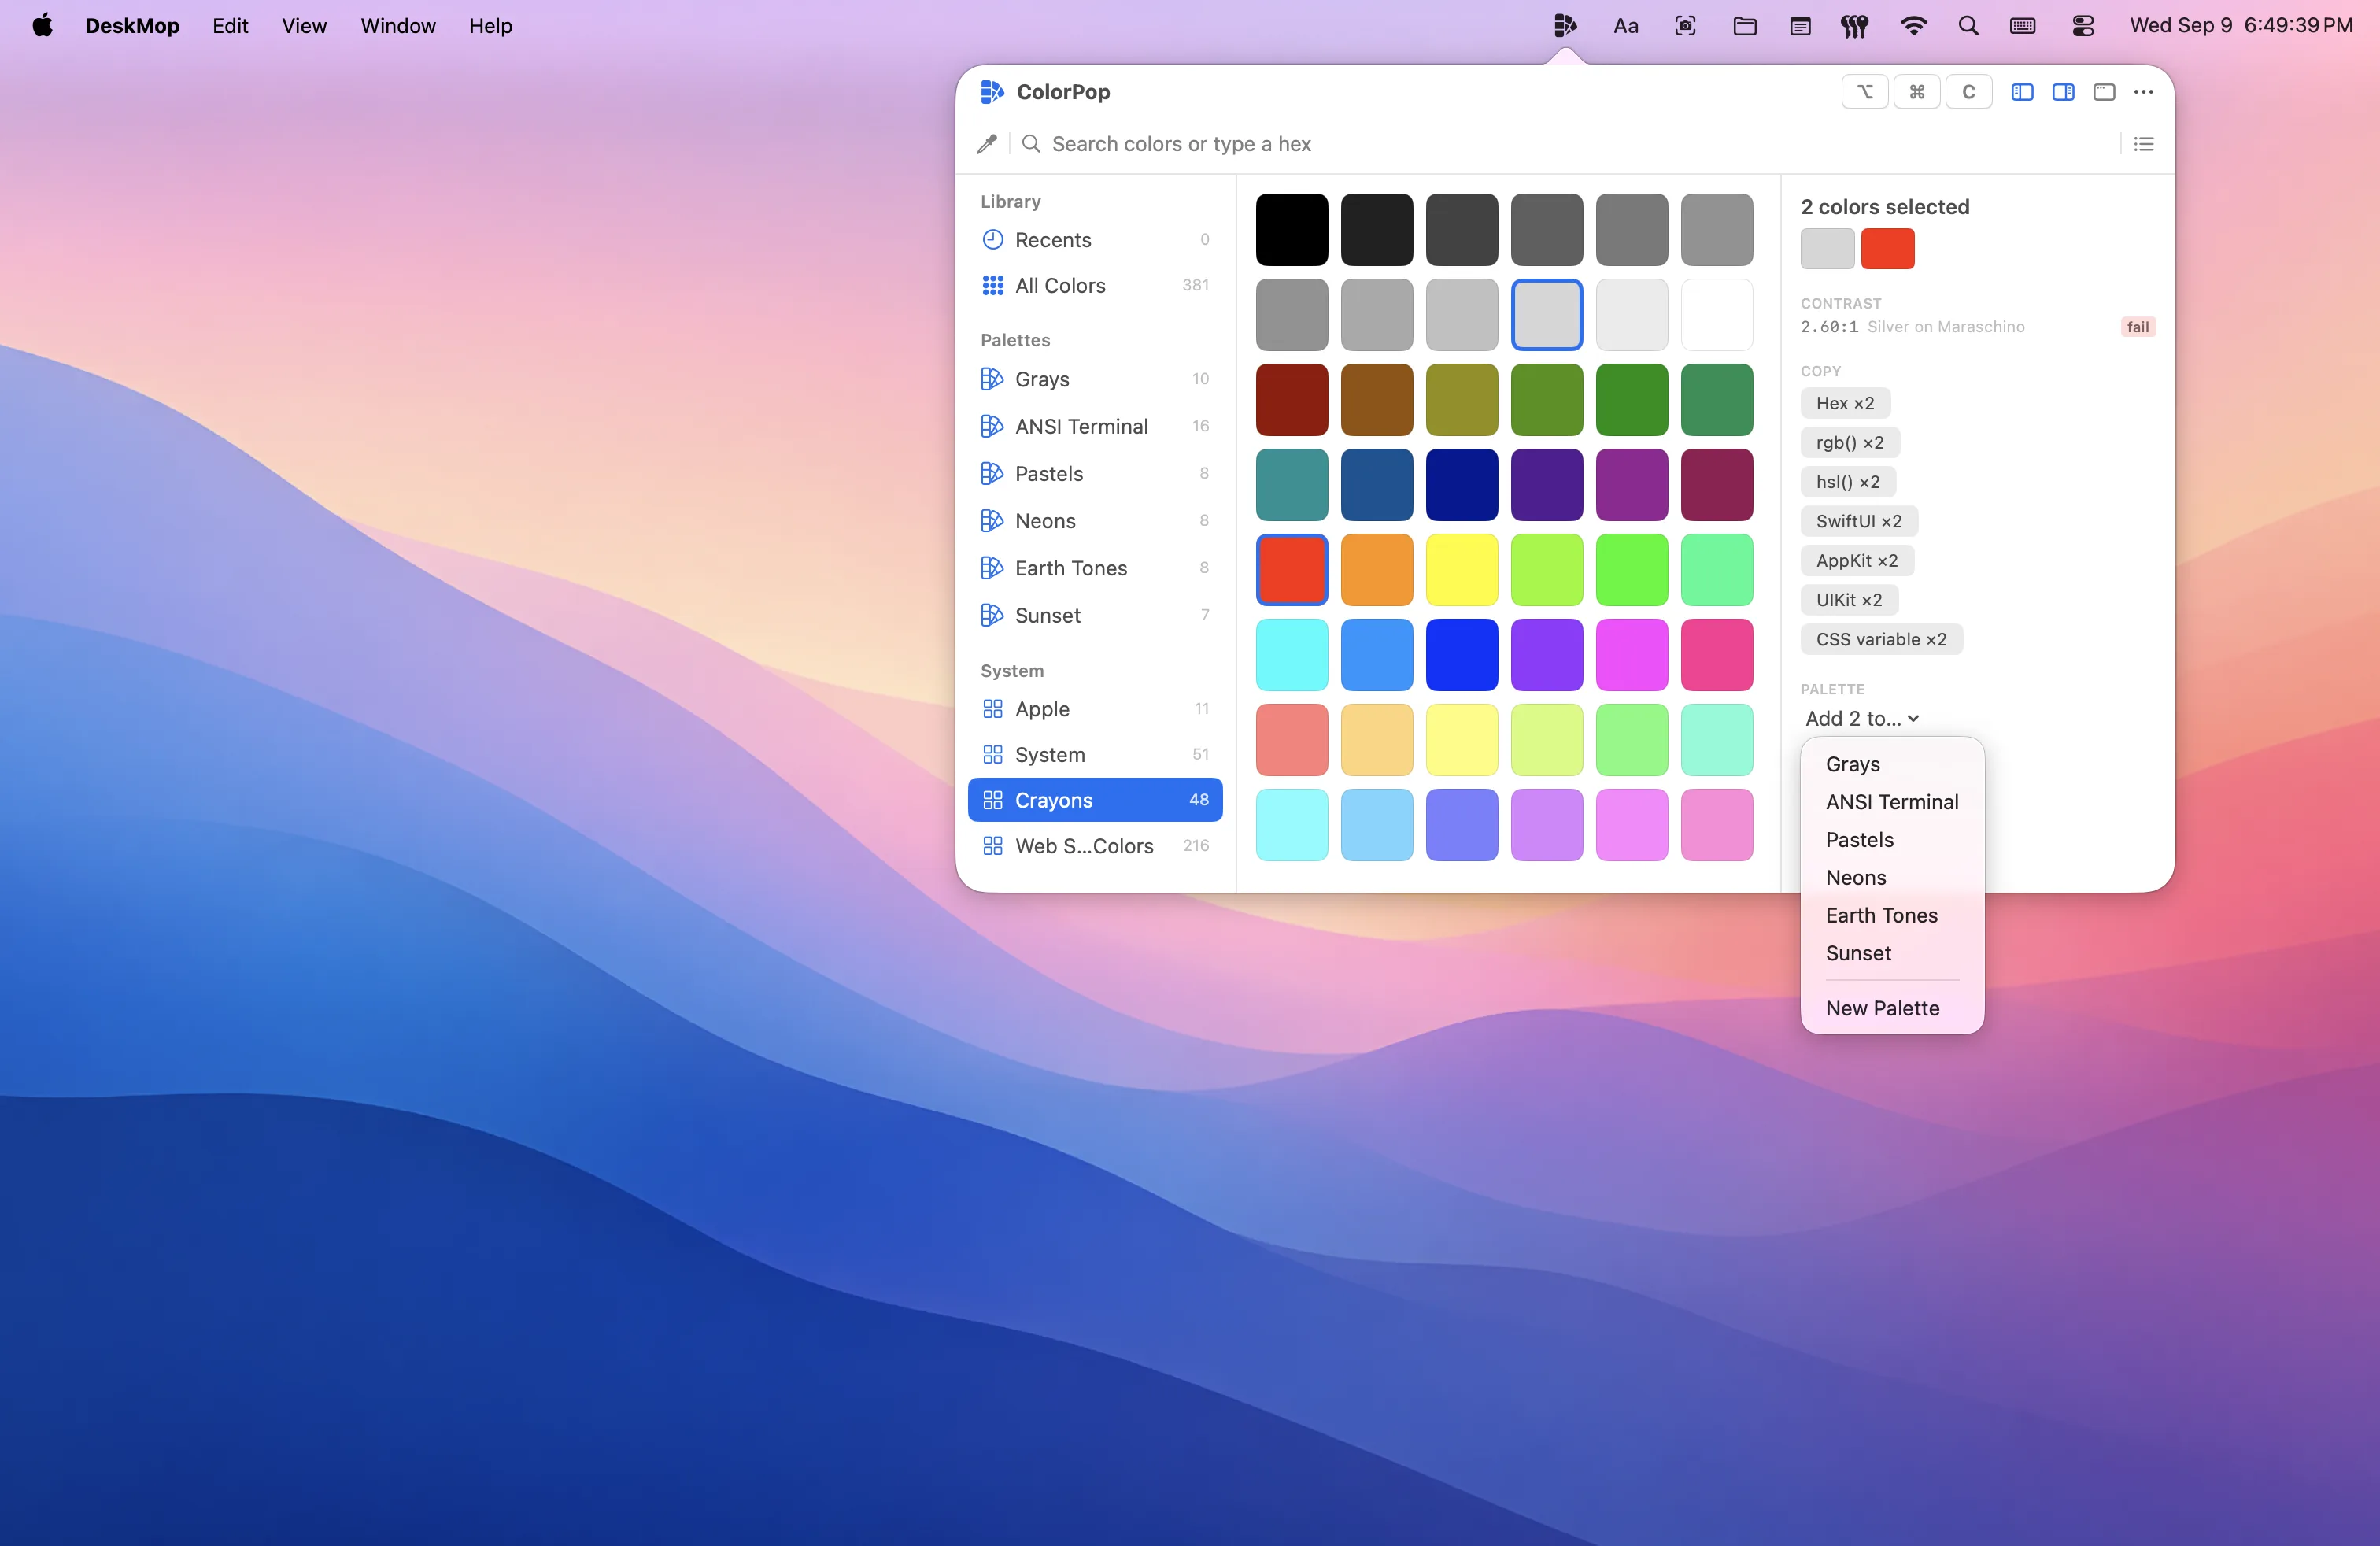2380x1546 pixels.
Task: Choose New Palette in the dropdown menu
Action: coord(1892,1008)
